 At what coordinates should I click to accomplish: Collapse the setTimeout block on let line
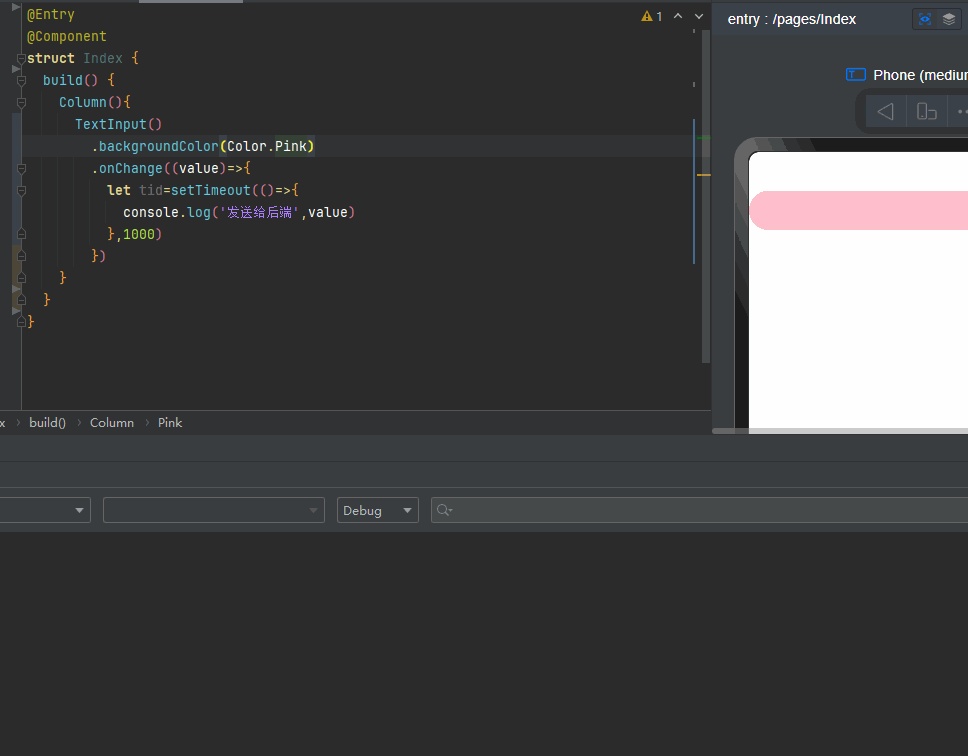(x=21, y=191)
